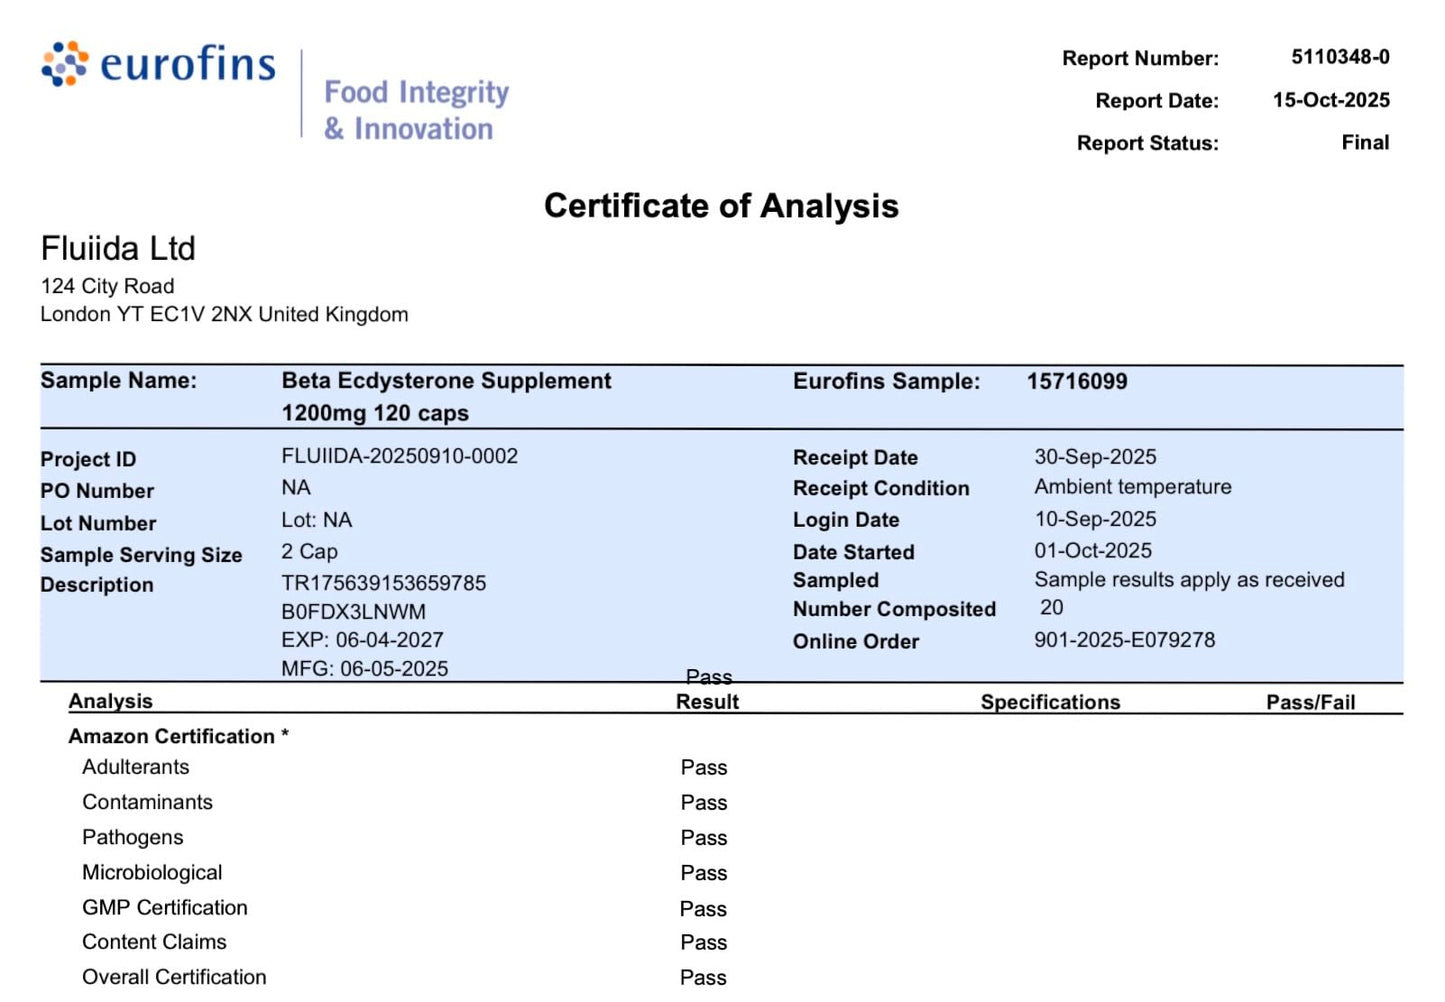Image resolution: width=1445 pixels, height=1002 pixels.
Task: Select the report status value "Final"
Action: [1365, 142]
